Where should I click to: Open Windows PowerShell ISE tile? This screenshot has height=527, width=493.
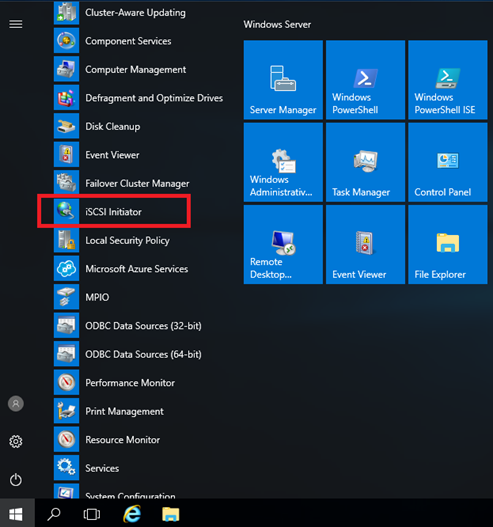pyautogui.click(x=448, y=80)
